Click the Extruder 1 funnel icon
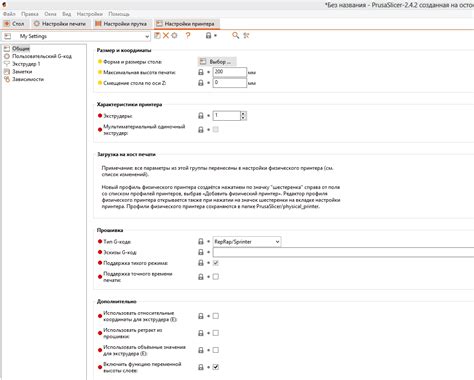Viewport: 474px width, 380px height. pyautogui.click(x=7, y=64)
